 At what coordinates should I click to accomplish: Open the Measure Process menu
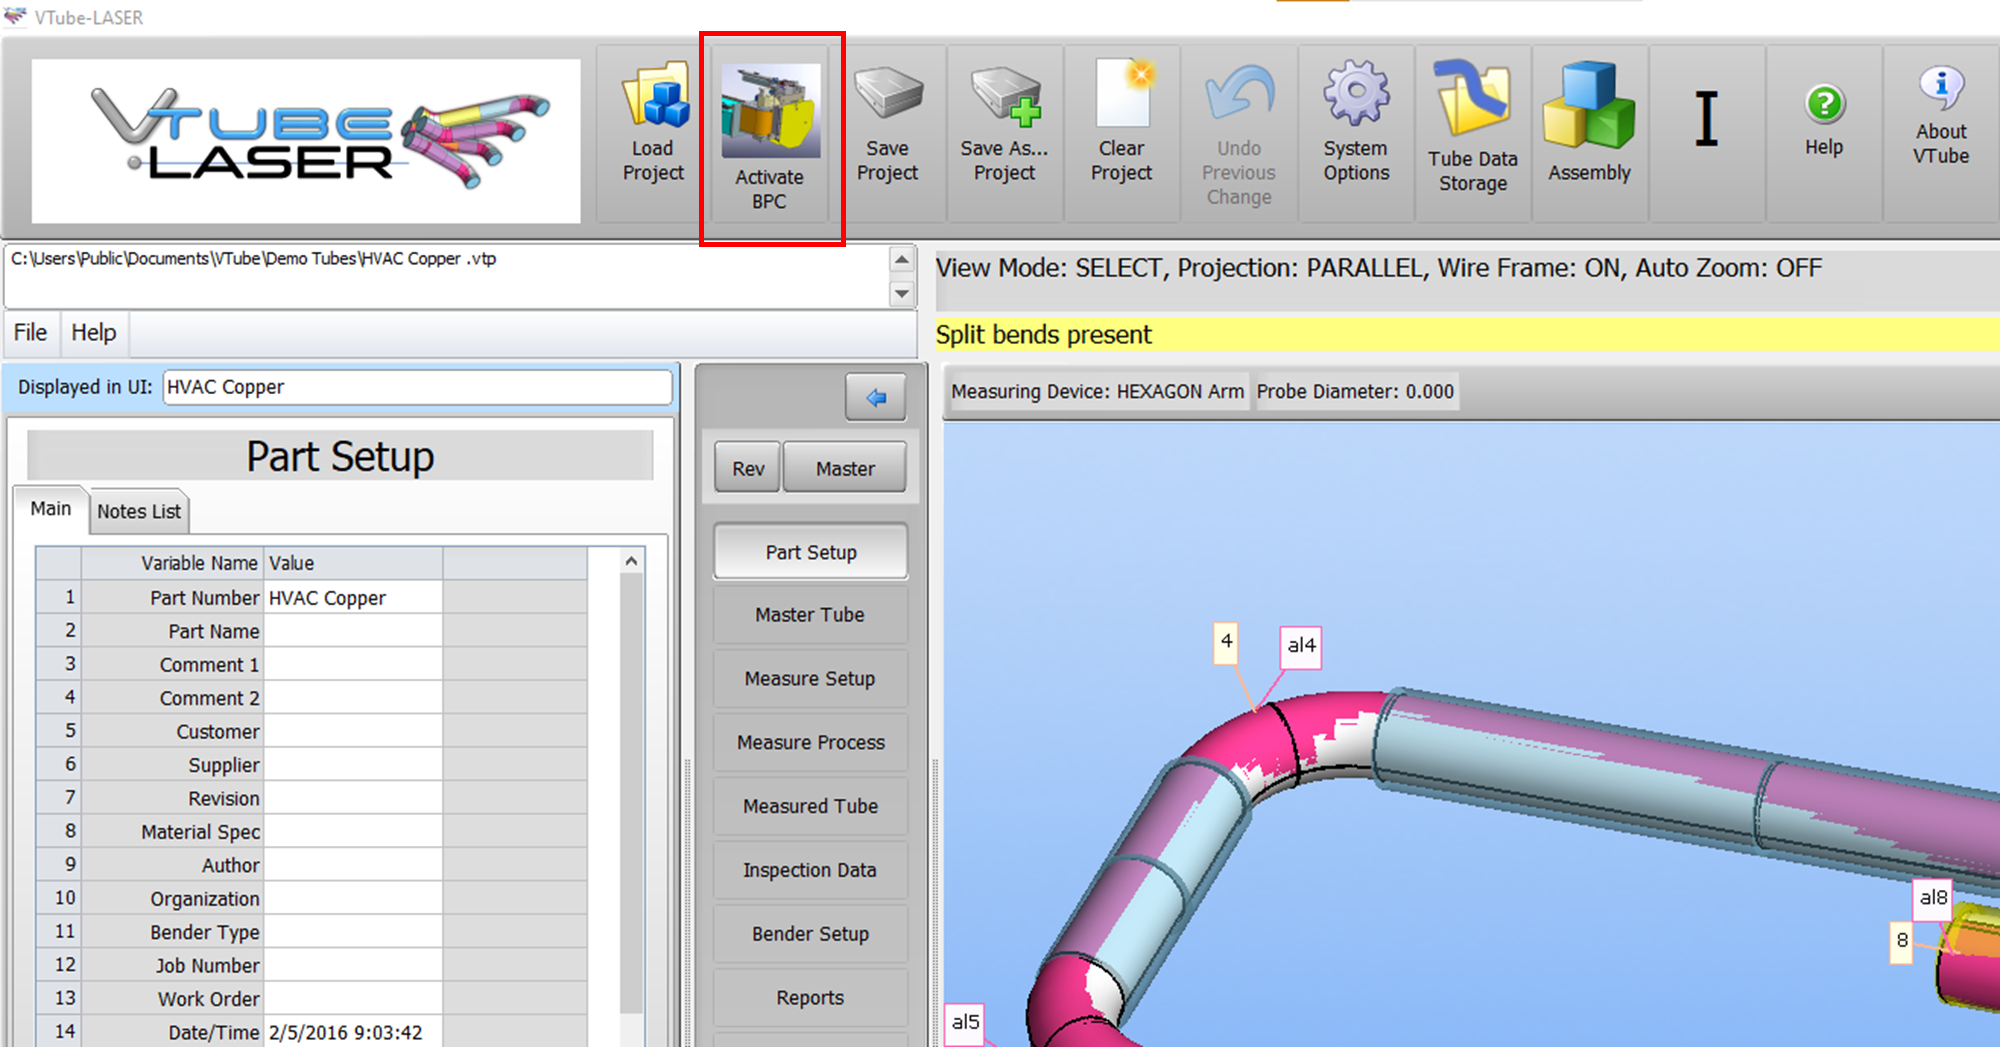pos(811,743)
